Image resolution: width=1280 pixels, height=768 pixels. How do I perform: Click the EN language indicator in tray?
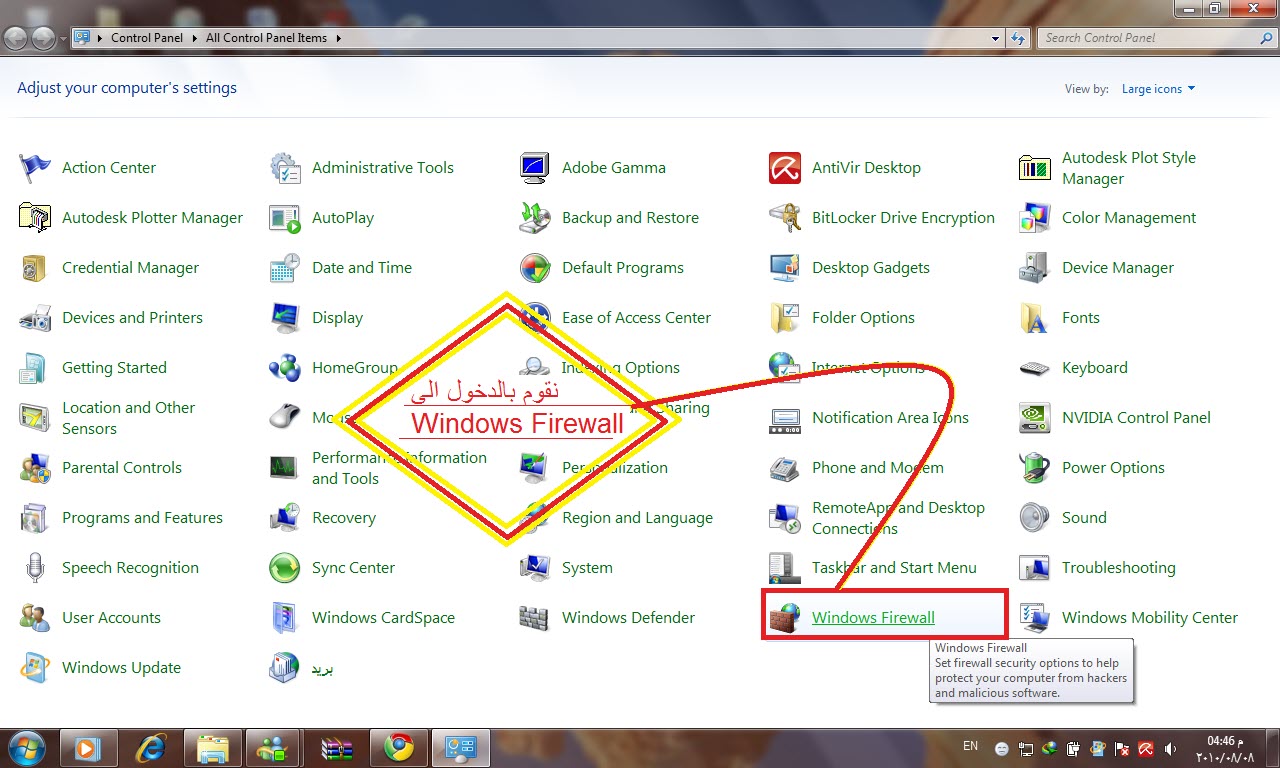coord(970,746)
